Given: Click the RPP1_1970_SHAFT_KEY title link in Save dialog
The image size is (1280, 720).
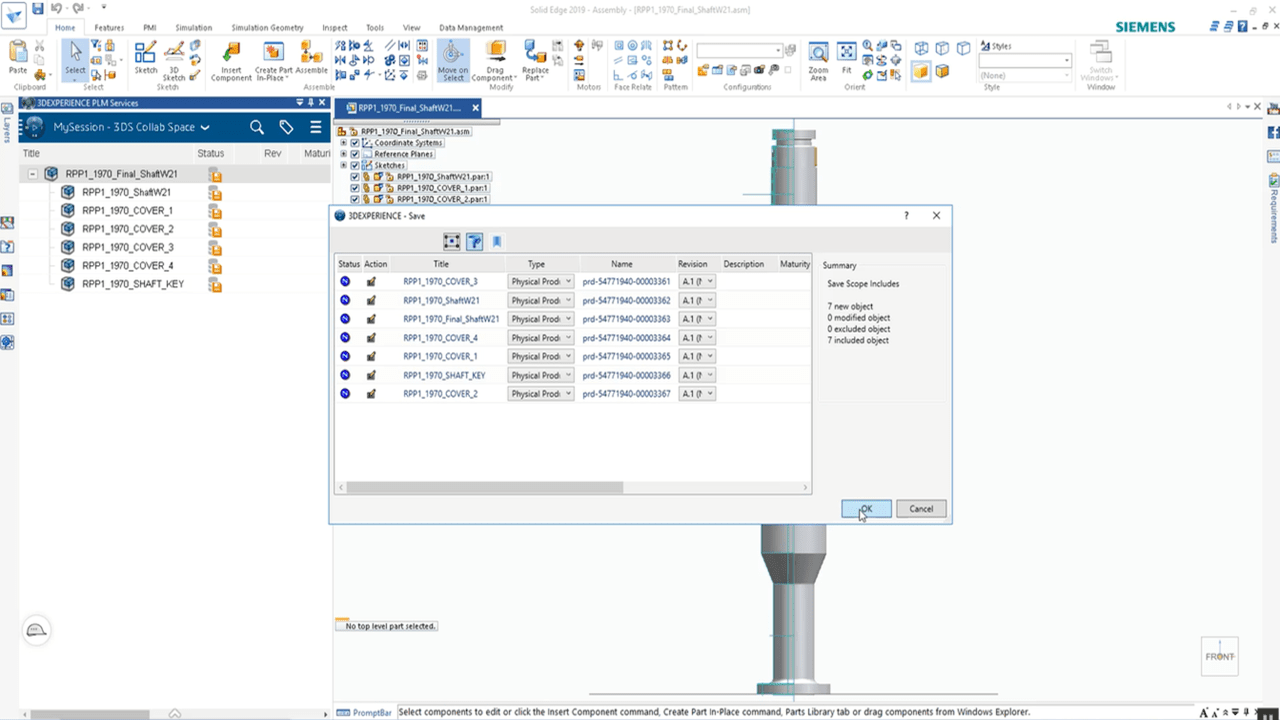Looking at the screenshot, I should (445, 375).
